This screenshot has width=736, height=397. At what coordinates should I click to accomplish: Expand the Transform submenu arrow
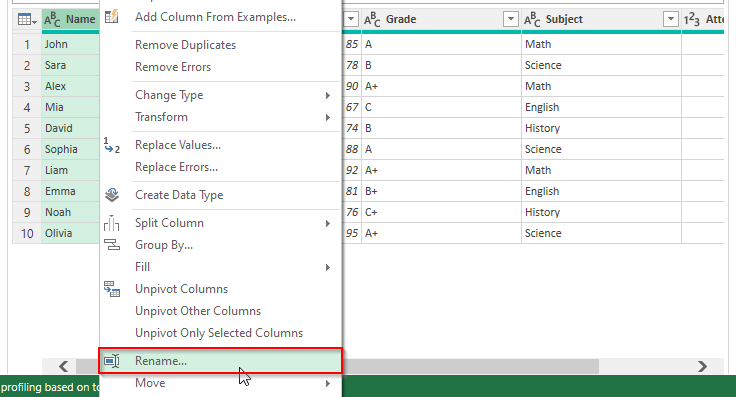pyautogui.click(x=328, y=117)
